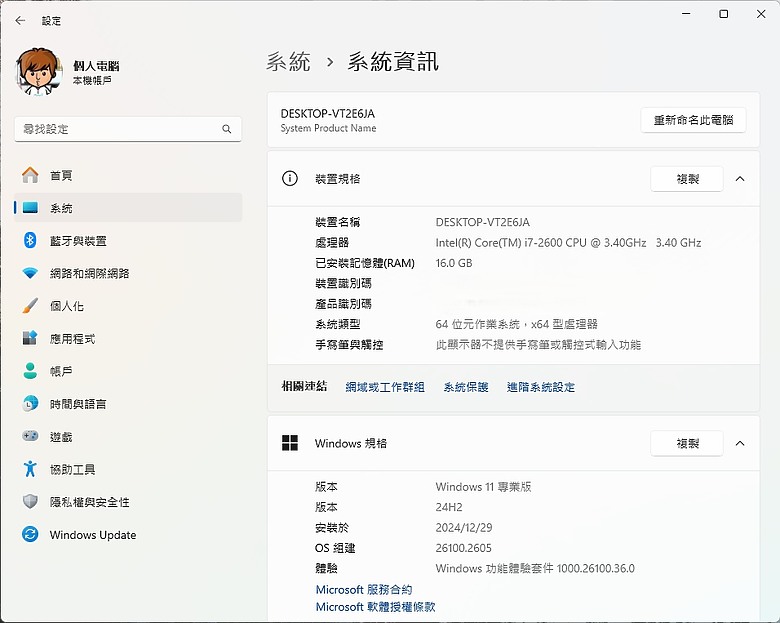Image resolution: width=780 pixels, height=623 pixels.
Task: Collapse the 裝置規格 section chevron
Action: click(740, 179)
